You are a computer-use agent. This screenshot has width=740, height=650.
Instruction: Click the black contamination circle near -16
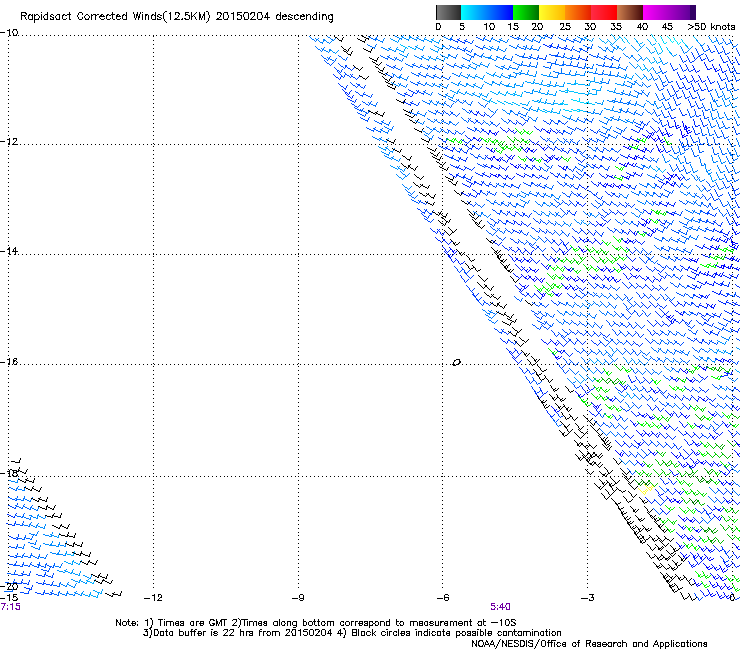[x=456, y=362]
